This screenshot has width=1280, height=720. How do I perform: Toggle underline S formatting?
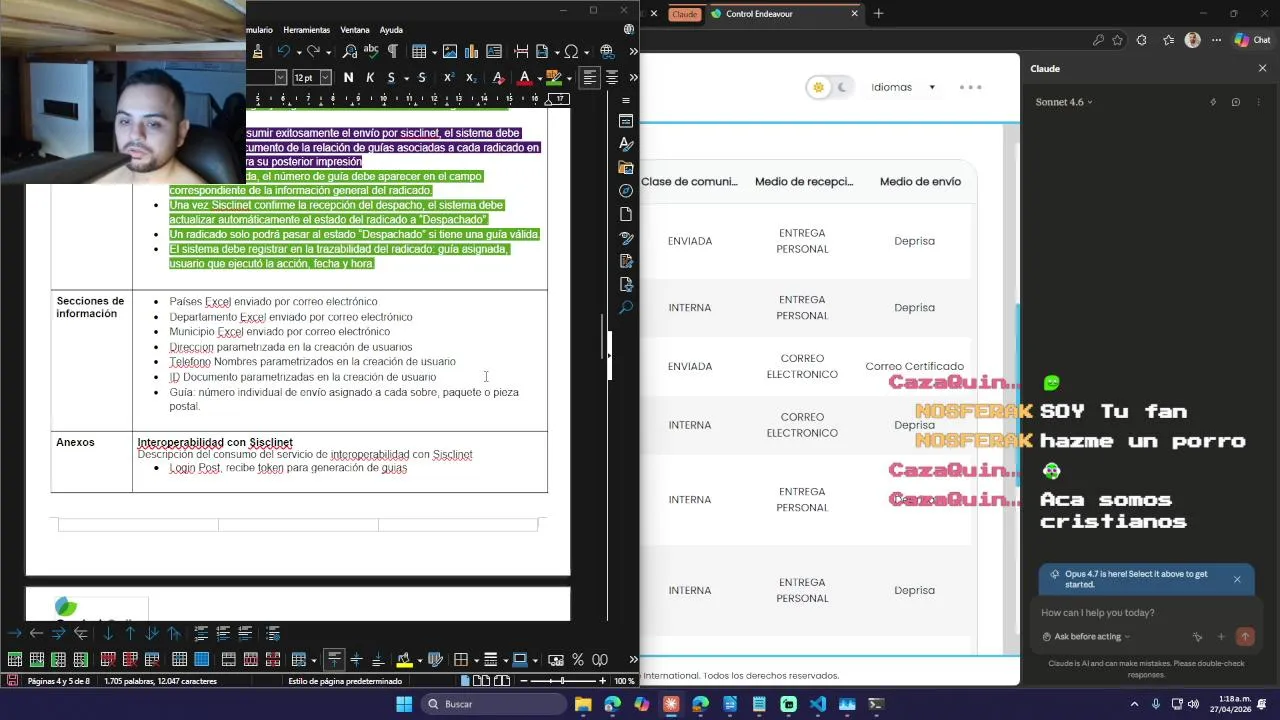tap(391, 78)
